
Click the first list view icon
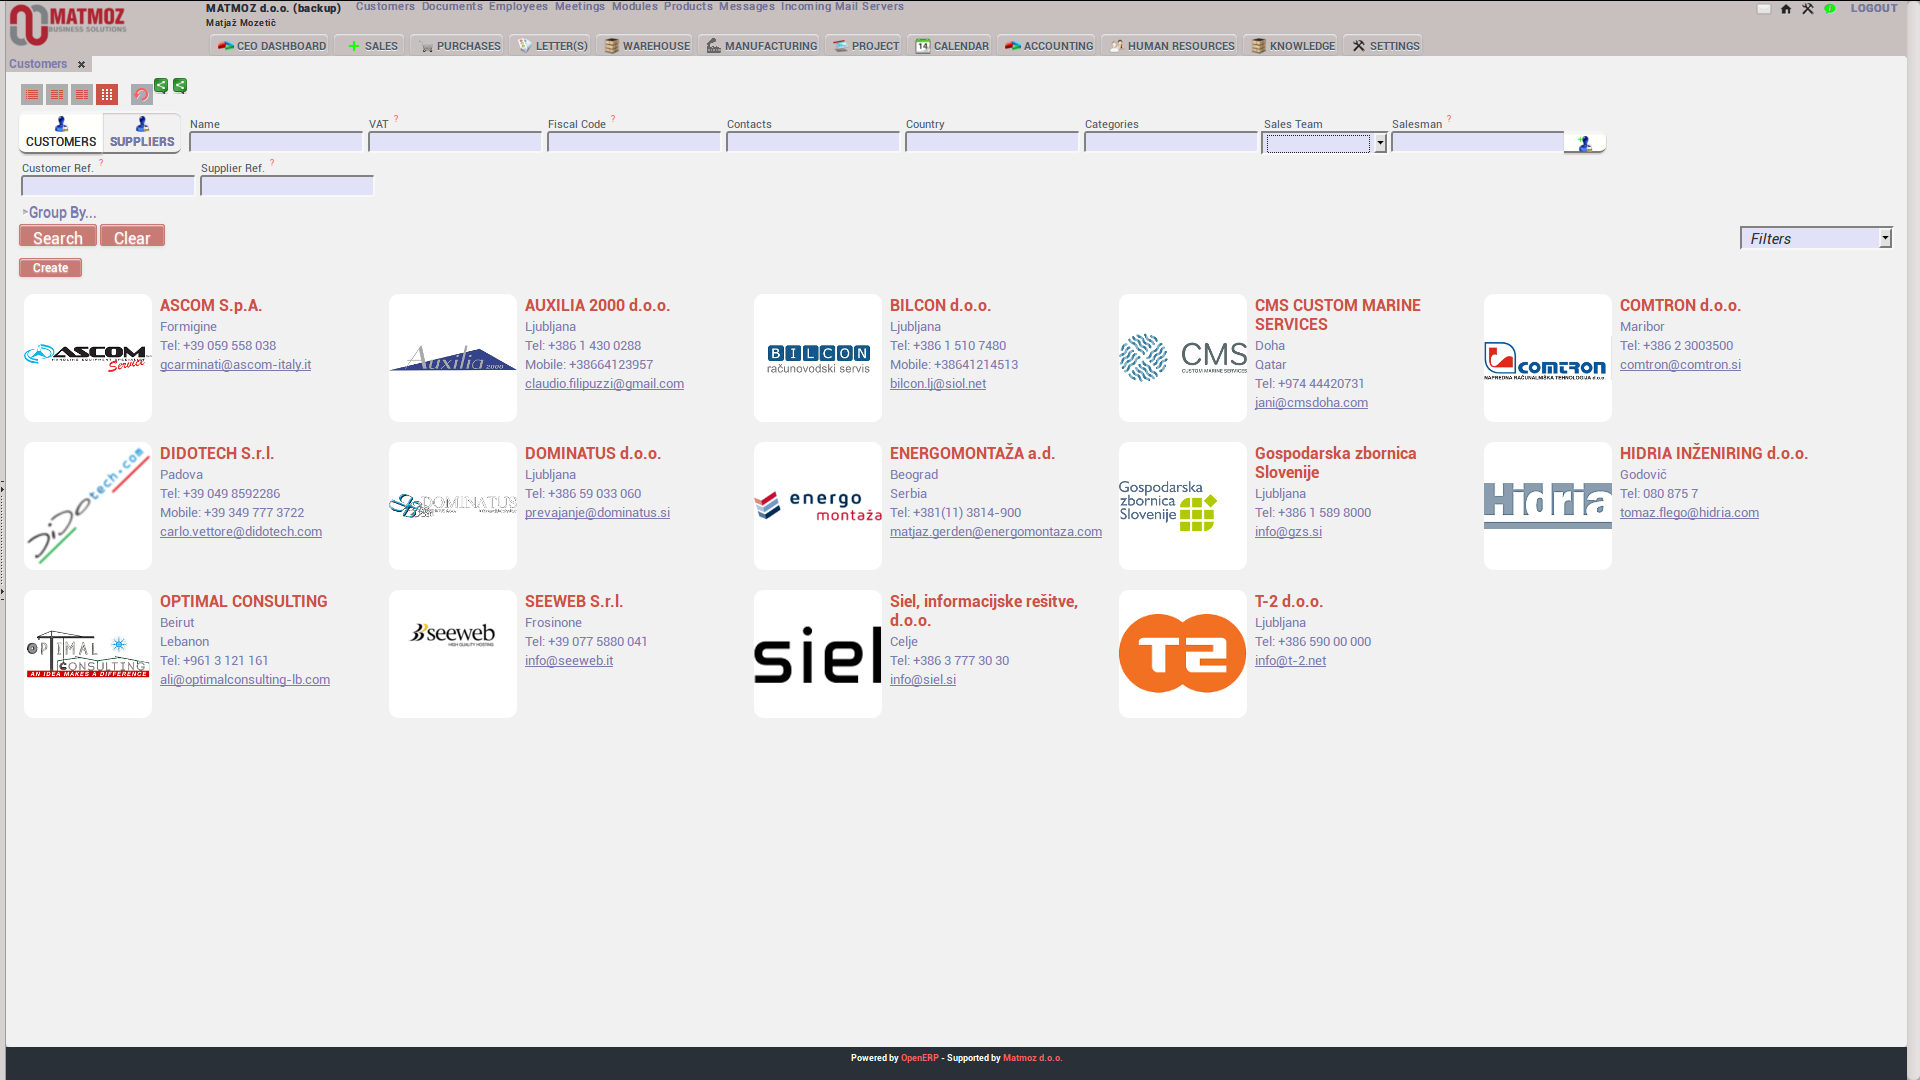(32, 95)
